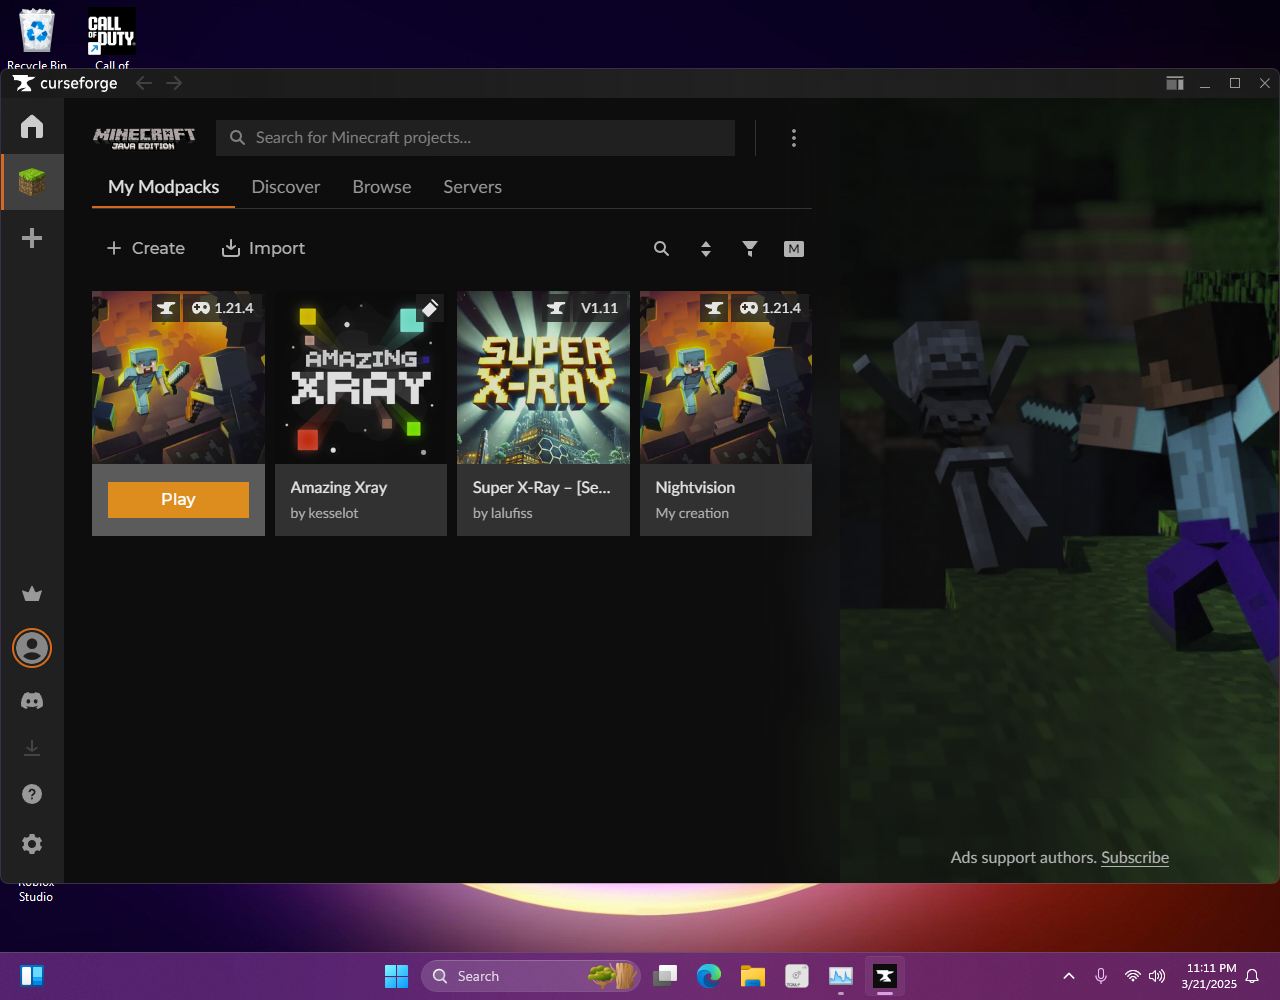Click the Amazing Xray title text
The image size is (1280, 1000).
click(339, 488)
